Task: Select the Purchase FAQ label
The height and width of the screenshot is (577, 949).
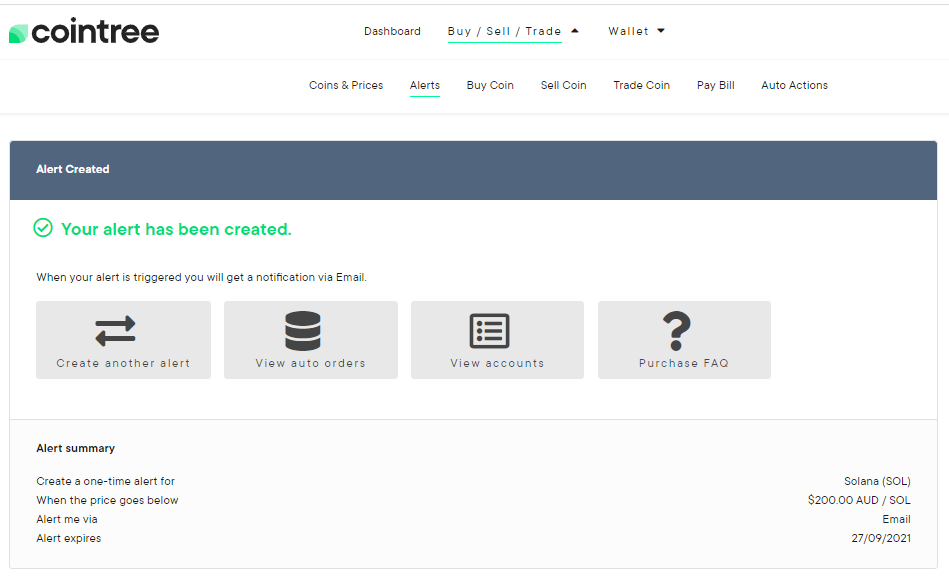Action: pyautogui.click(x=684, y=363)
